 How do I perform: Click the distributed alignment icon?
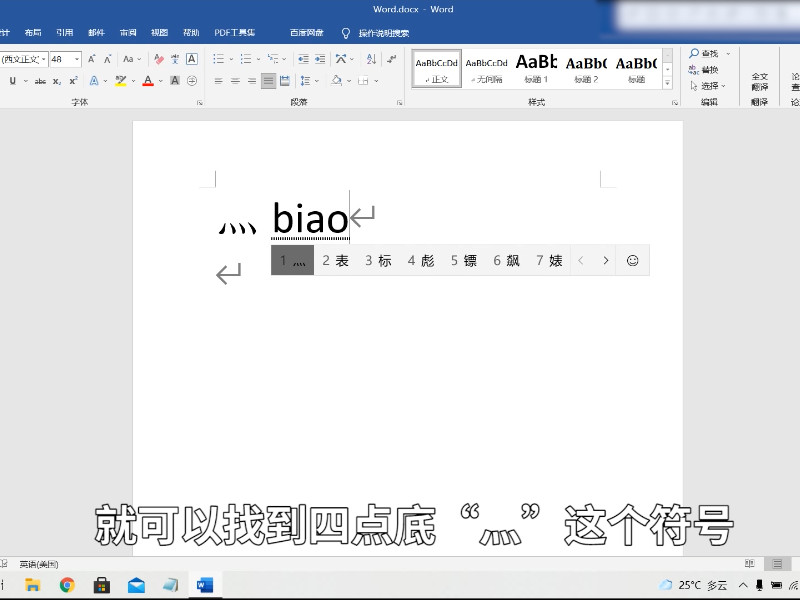point(285,81)
